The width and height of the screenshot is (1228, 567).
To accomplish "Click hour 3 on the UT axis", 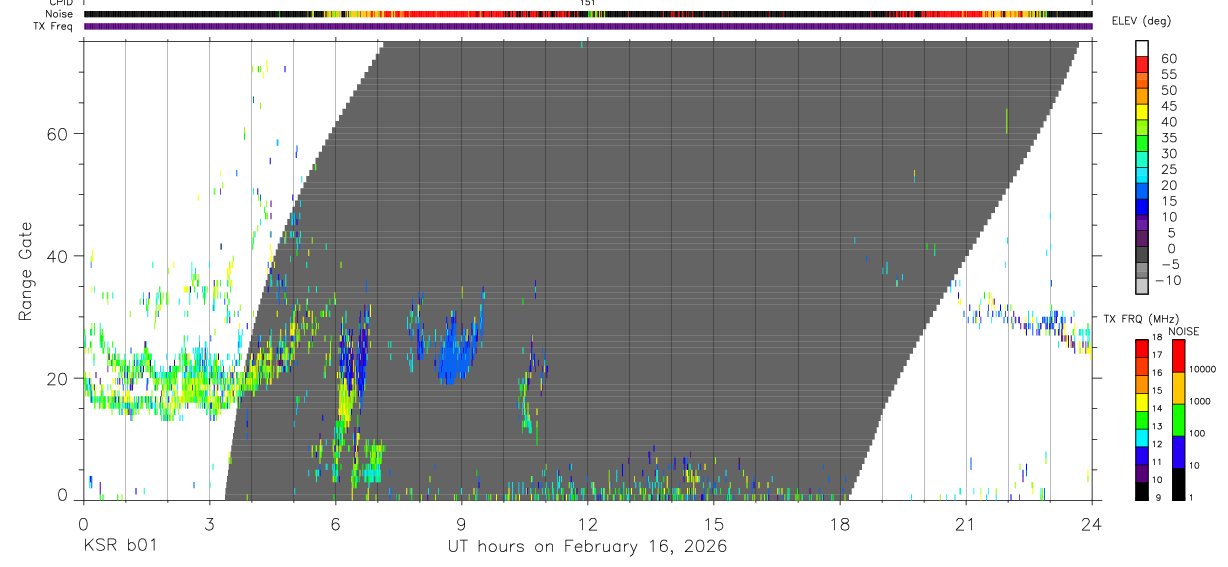I will (x=209, y=523).
